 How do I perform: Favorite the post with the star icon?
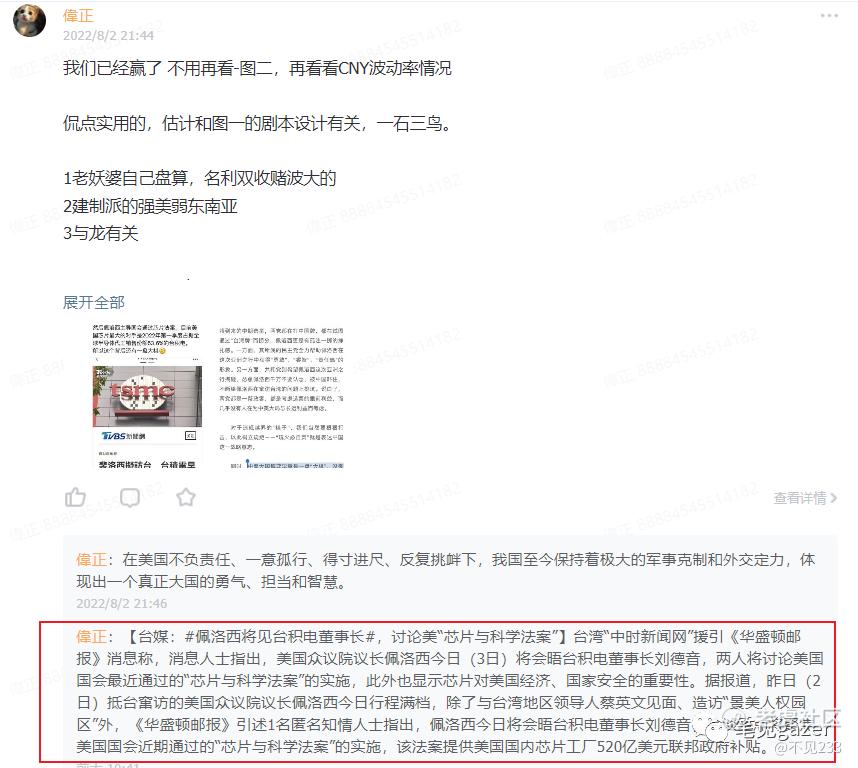coord(186,497)
